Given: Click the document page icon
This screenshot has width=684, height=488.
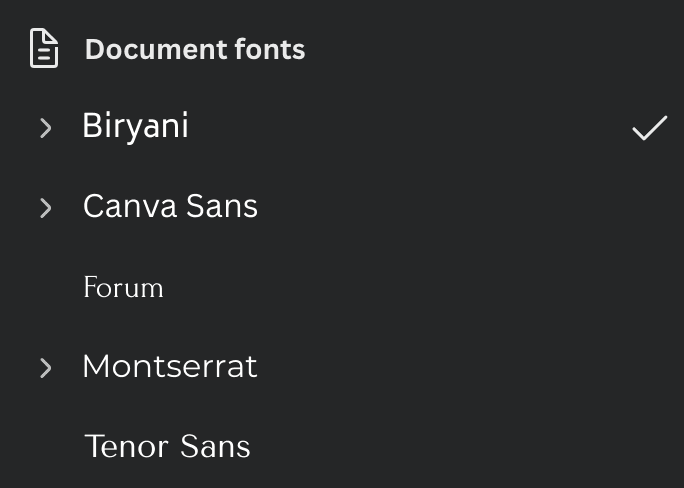Looking at the screenshot, I should point(44,49).
